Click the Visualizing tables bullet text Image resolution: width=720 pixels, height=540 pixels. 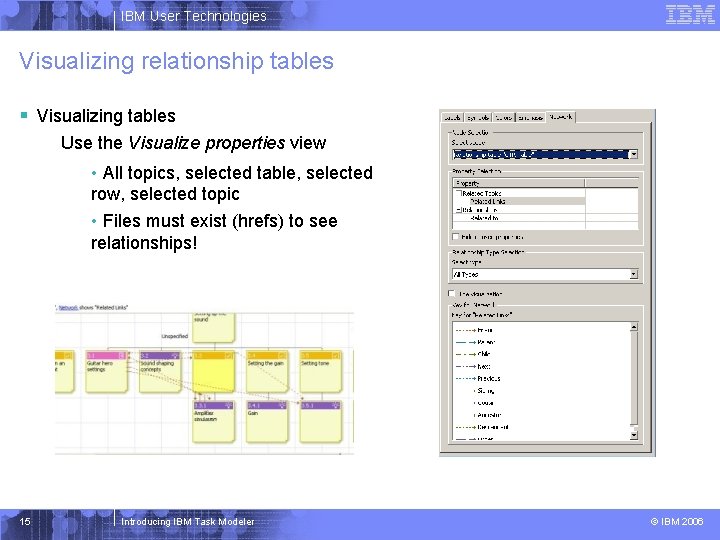(106, 116)
